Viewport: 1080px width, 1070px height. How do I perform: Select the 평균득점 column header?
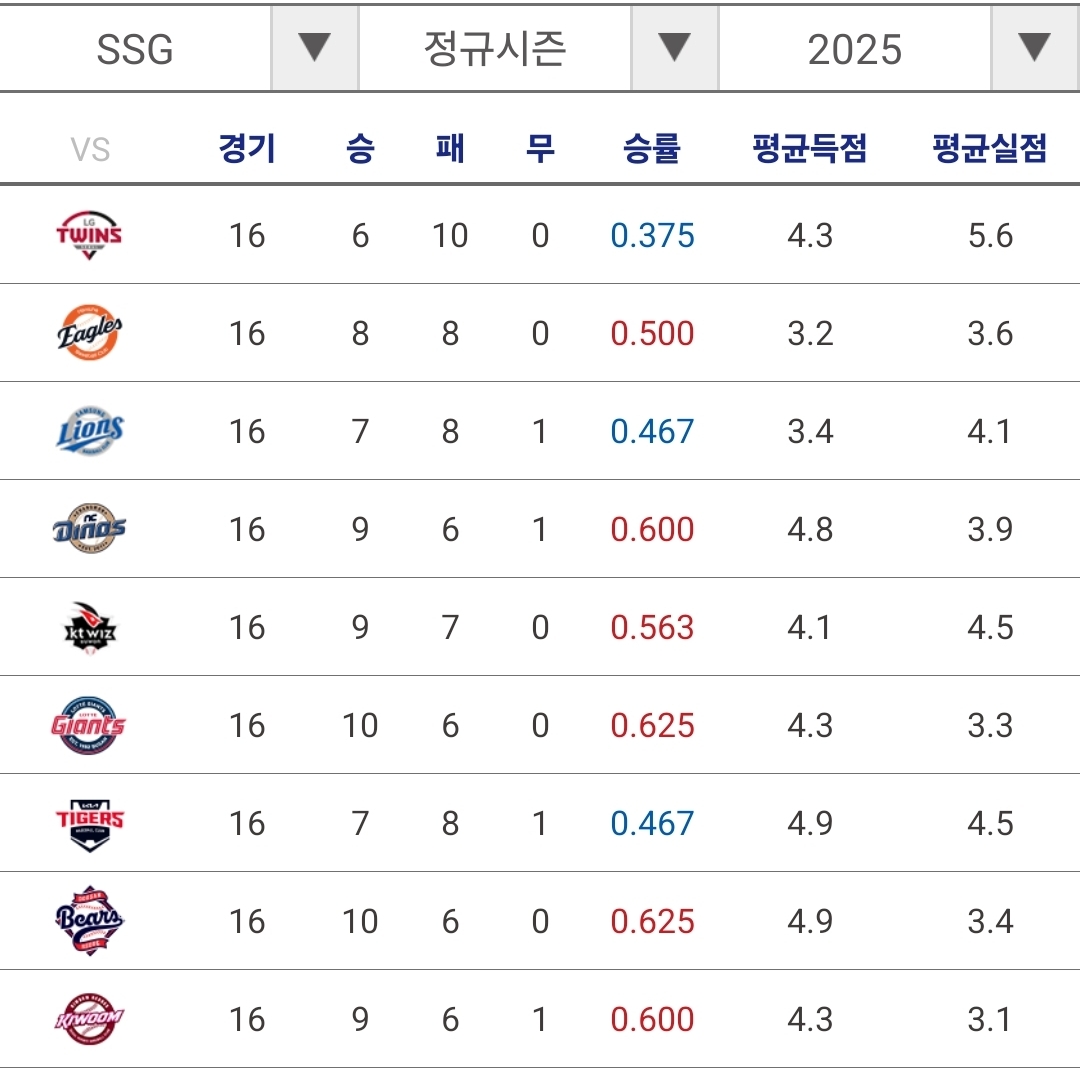(809, 150)
